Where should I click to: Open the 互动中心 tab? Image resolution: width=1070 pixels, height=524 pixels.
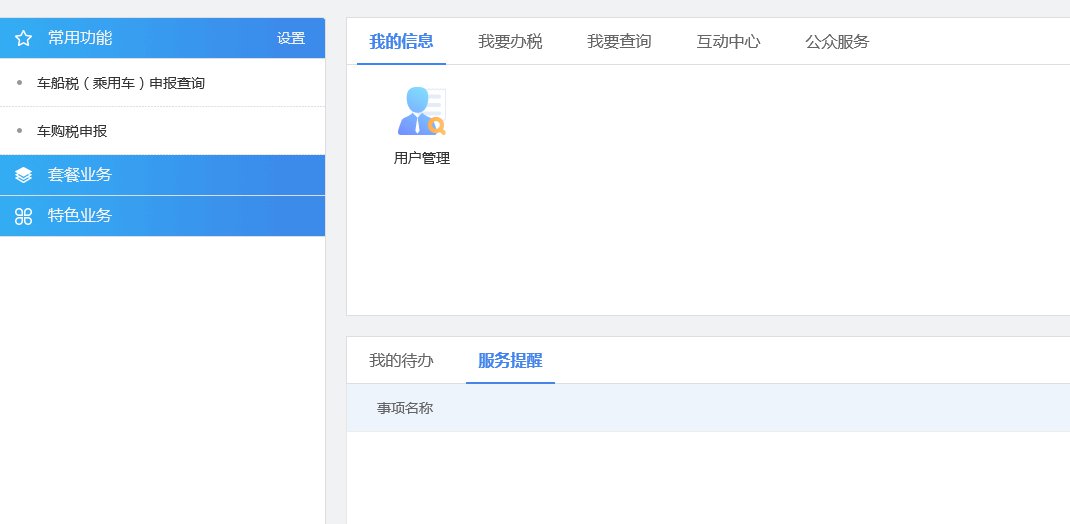[728, 42]
